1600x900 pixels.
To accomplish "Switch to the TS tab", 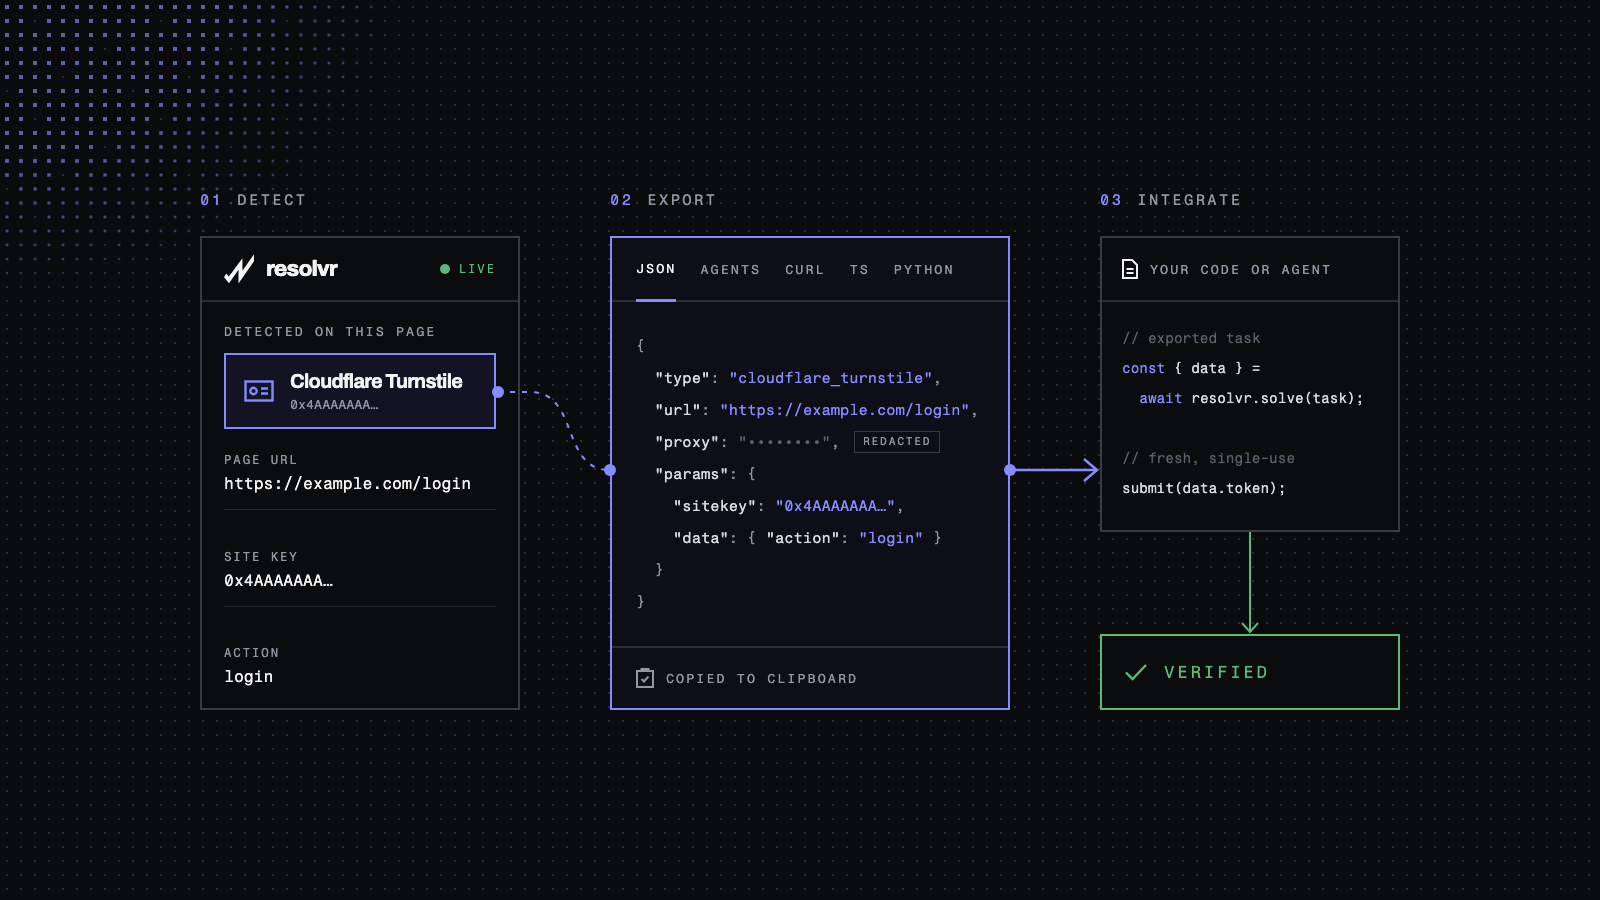I will tap(859, 270).
